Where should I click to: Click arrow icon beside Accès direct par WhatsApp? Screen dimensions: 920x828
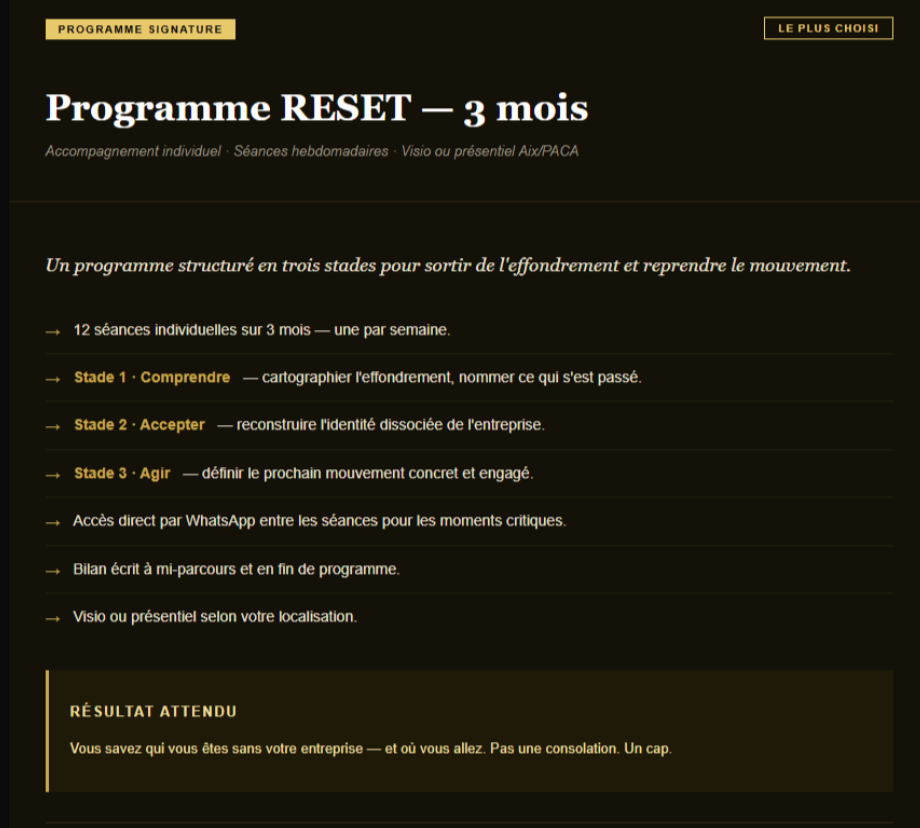[53, 522]
